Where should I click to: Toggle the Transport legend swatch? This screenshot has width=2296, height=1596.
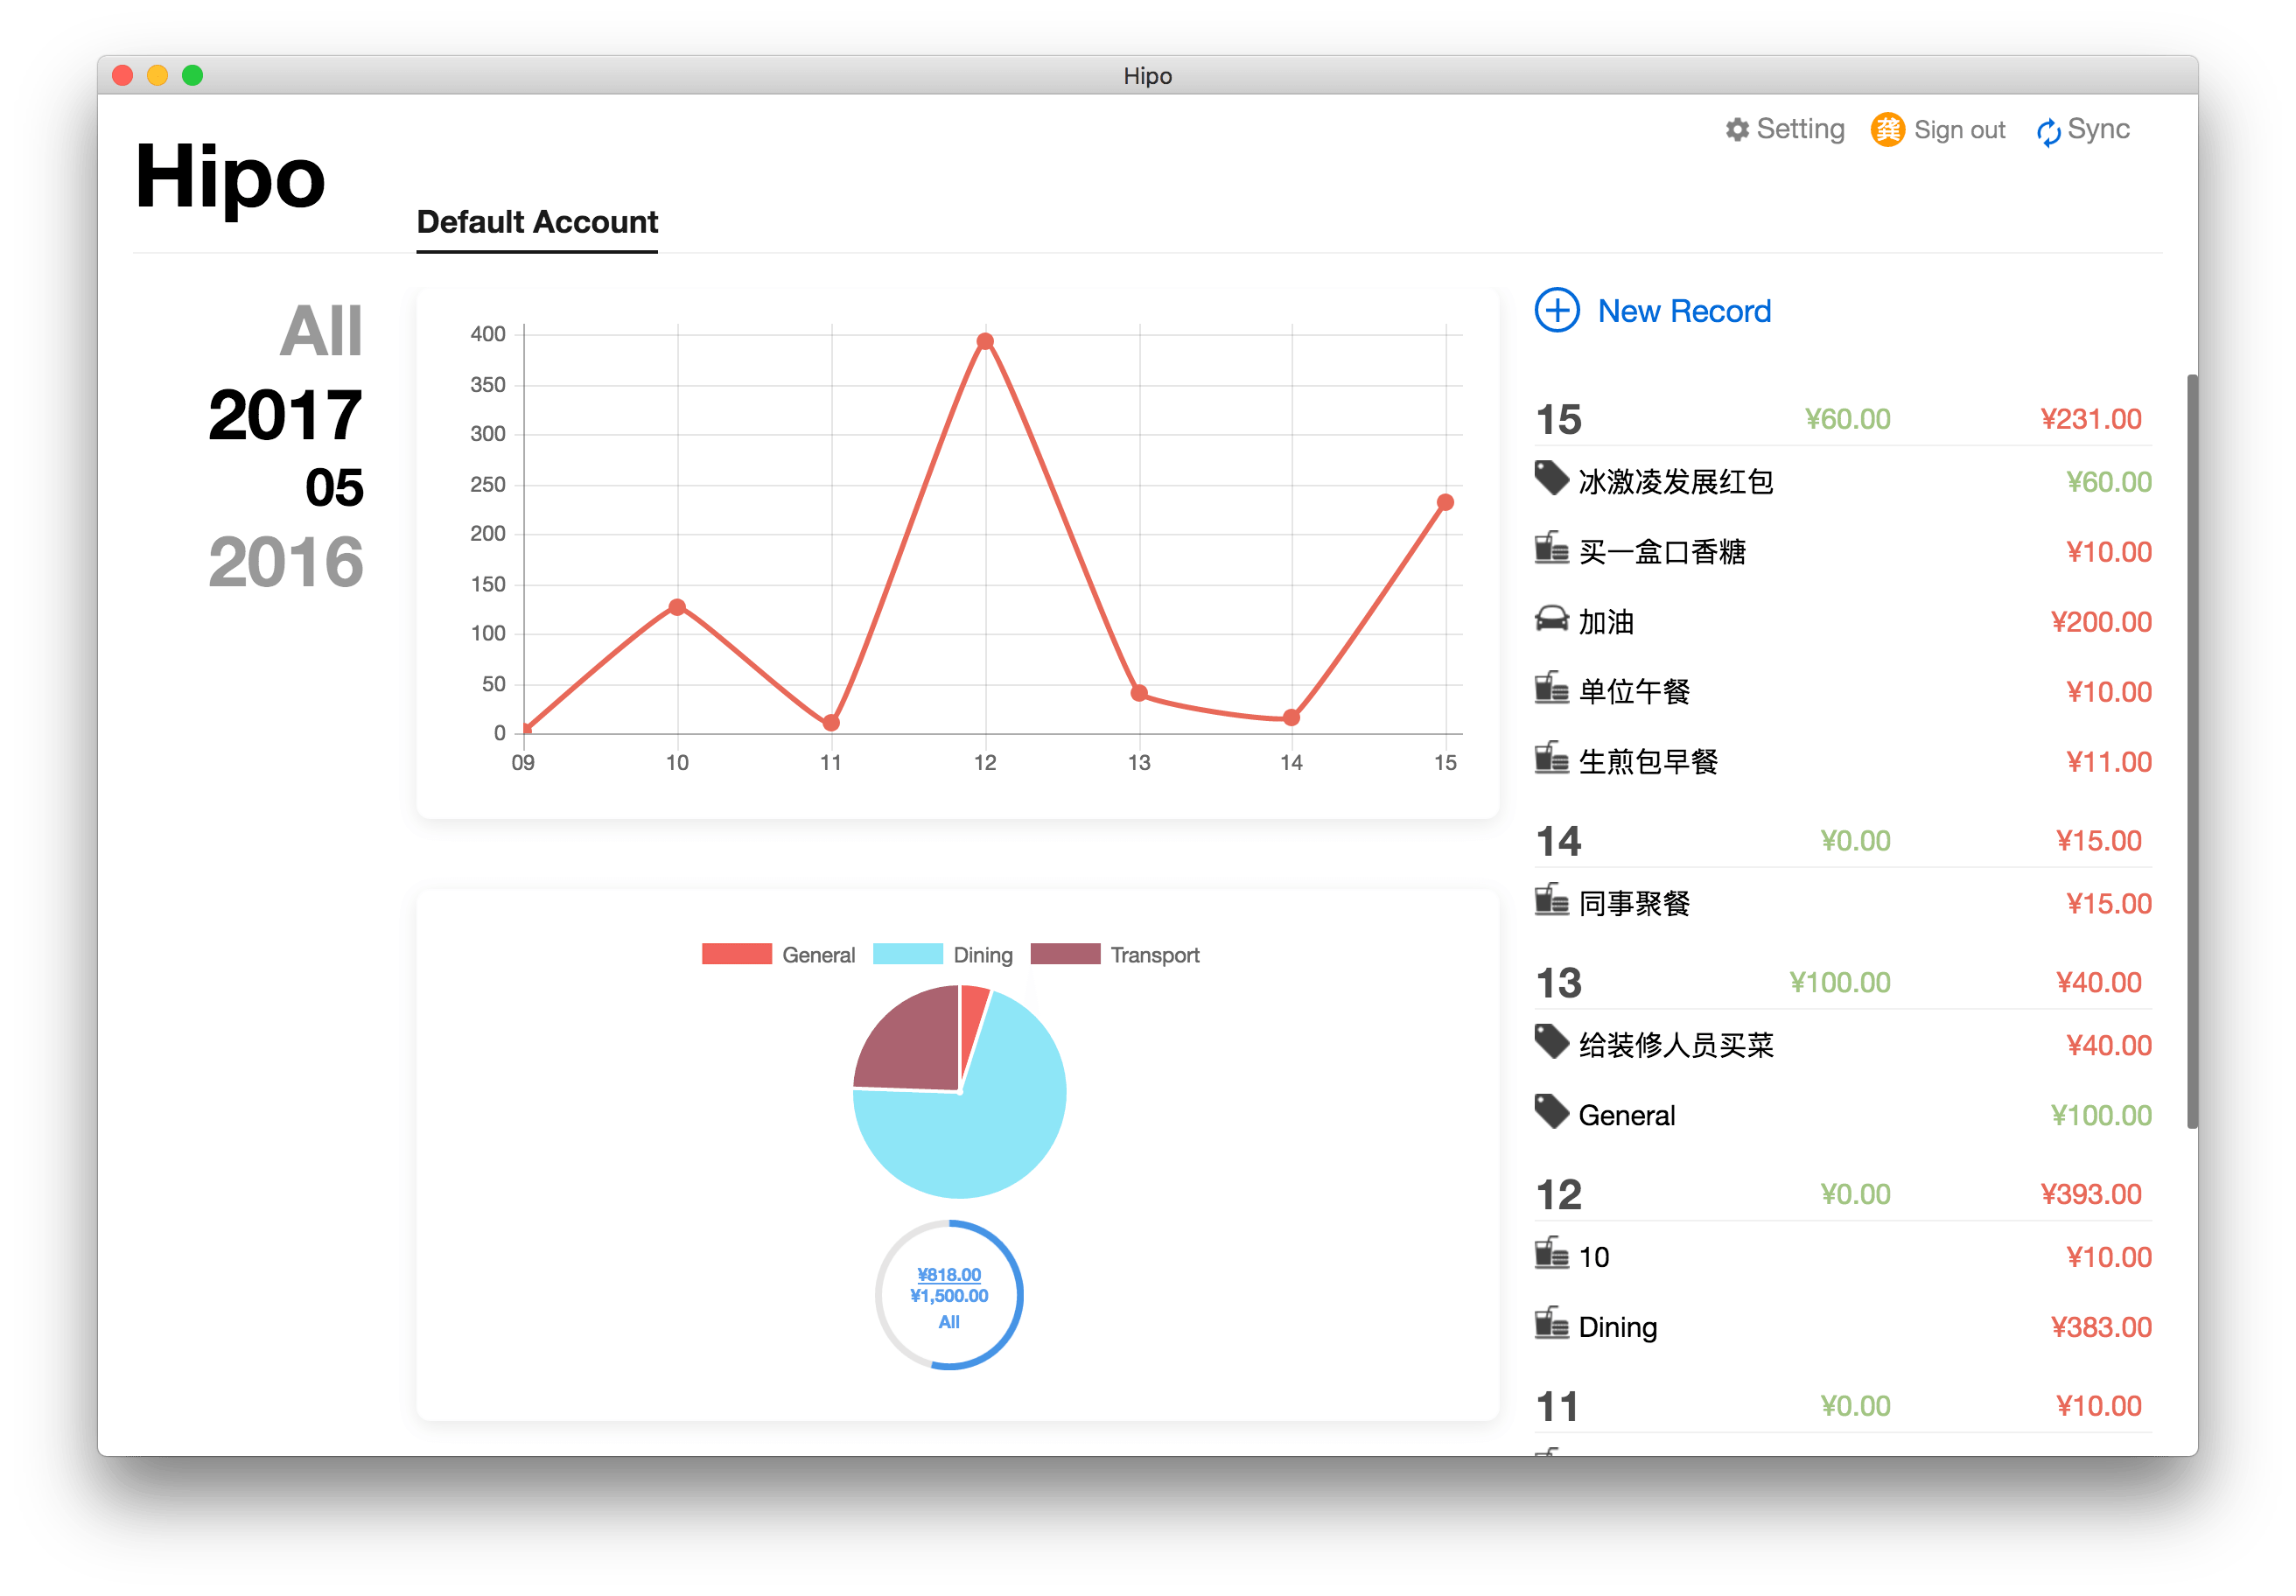click(x=1065, y=954)
